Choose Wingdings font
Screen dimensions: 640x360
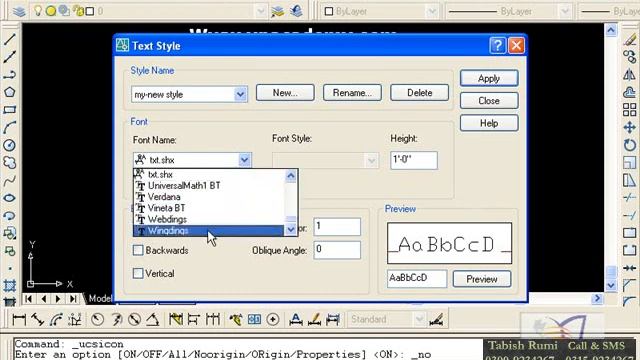click(x=209, y=231)
